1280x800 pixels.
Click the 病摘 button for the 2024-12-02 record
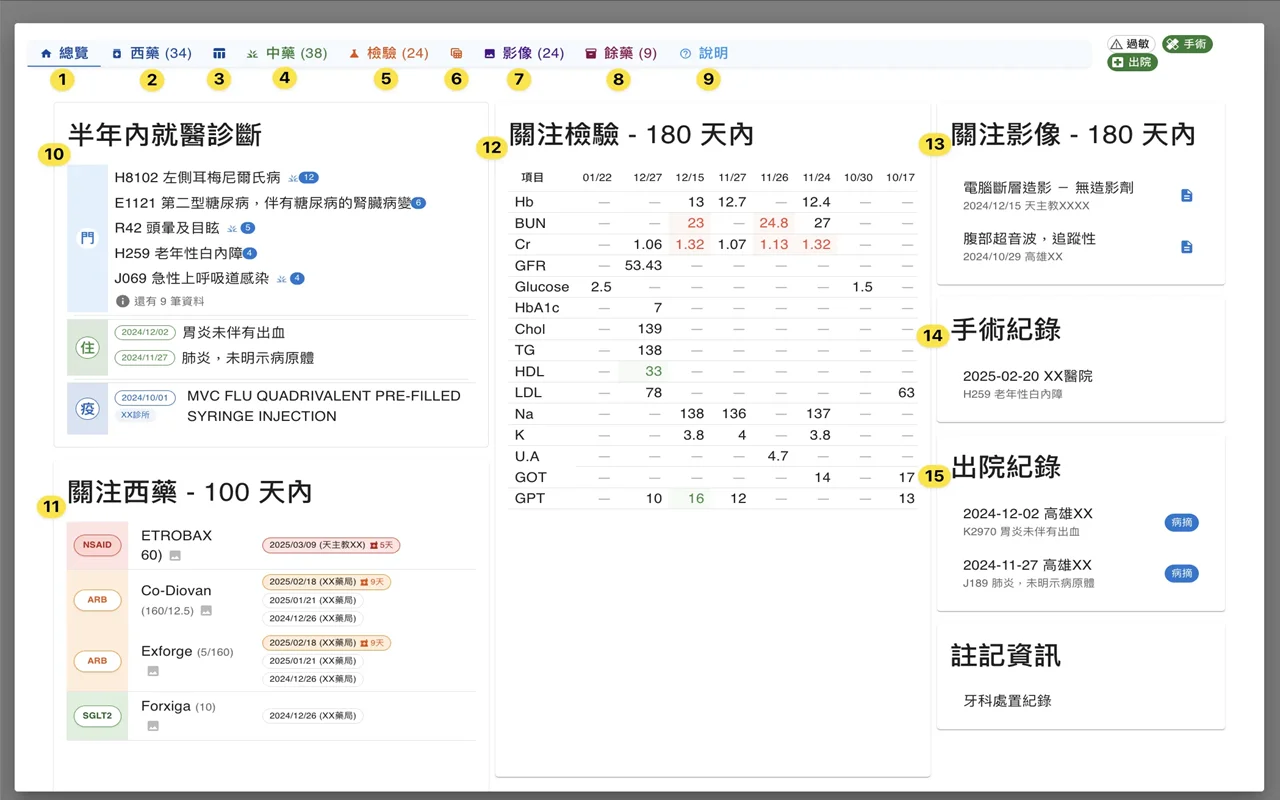tap(1181, 522)
